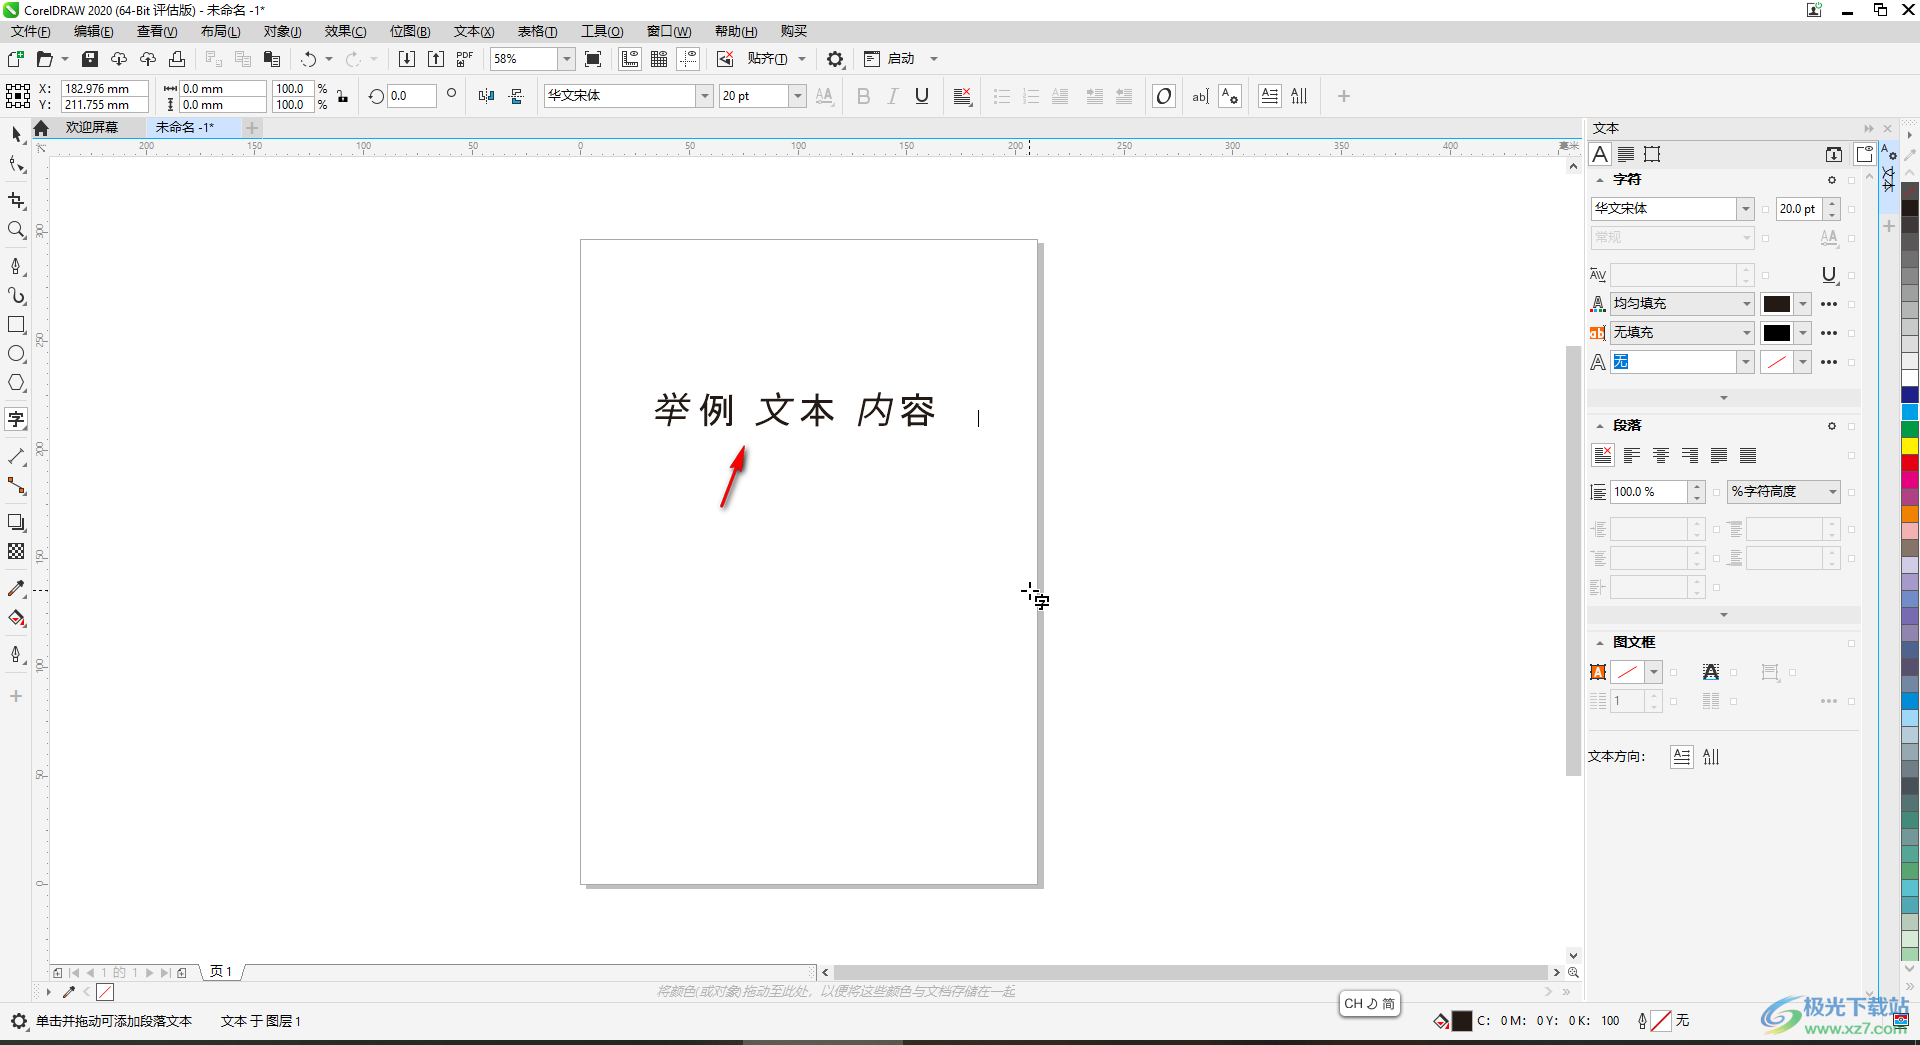Click the 启动 launch button

pos(901,59)
